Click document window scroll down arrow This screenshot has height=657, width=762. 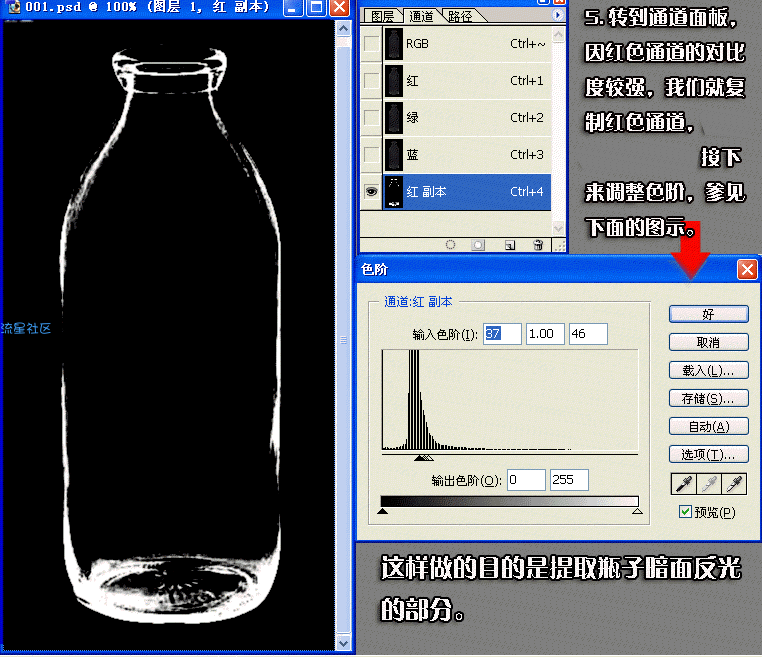[343, 643]
